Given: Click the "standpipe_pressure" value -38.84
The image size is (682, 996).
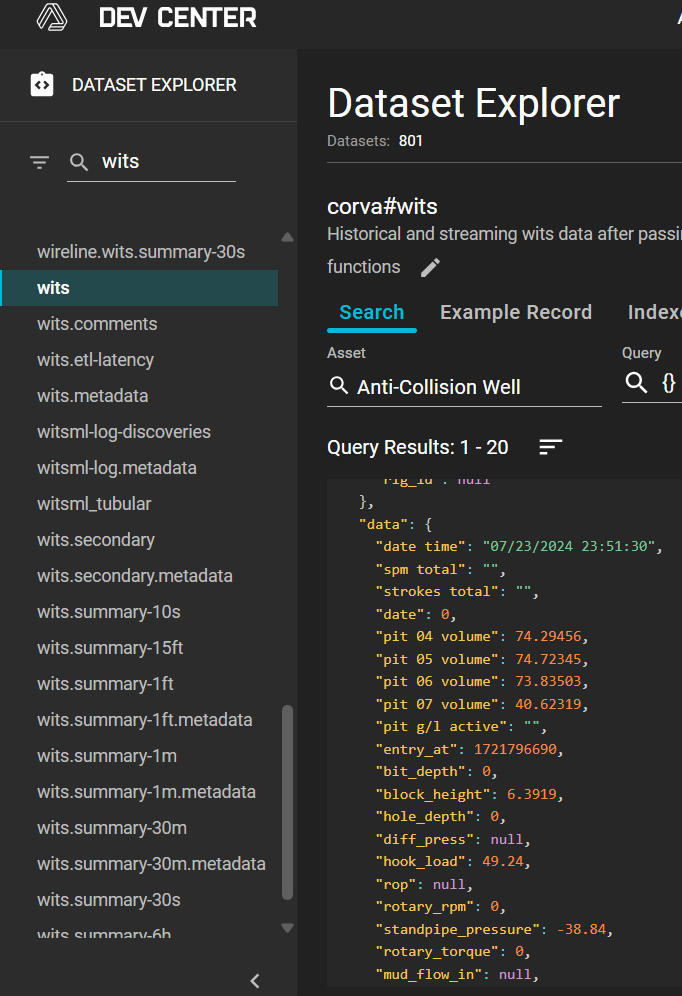Looking at the screenshot, I should point(582,929).
